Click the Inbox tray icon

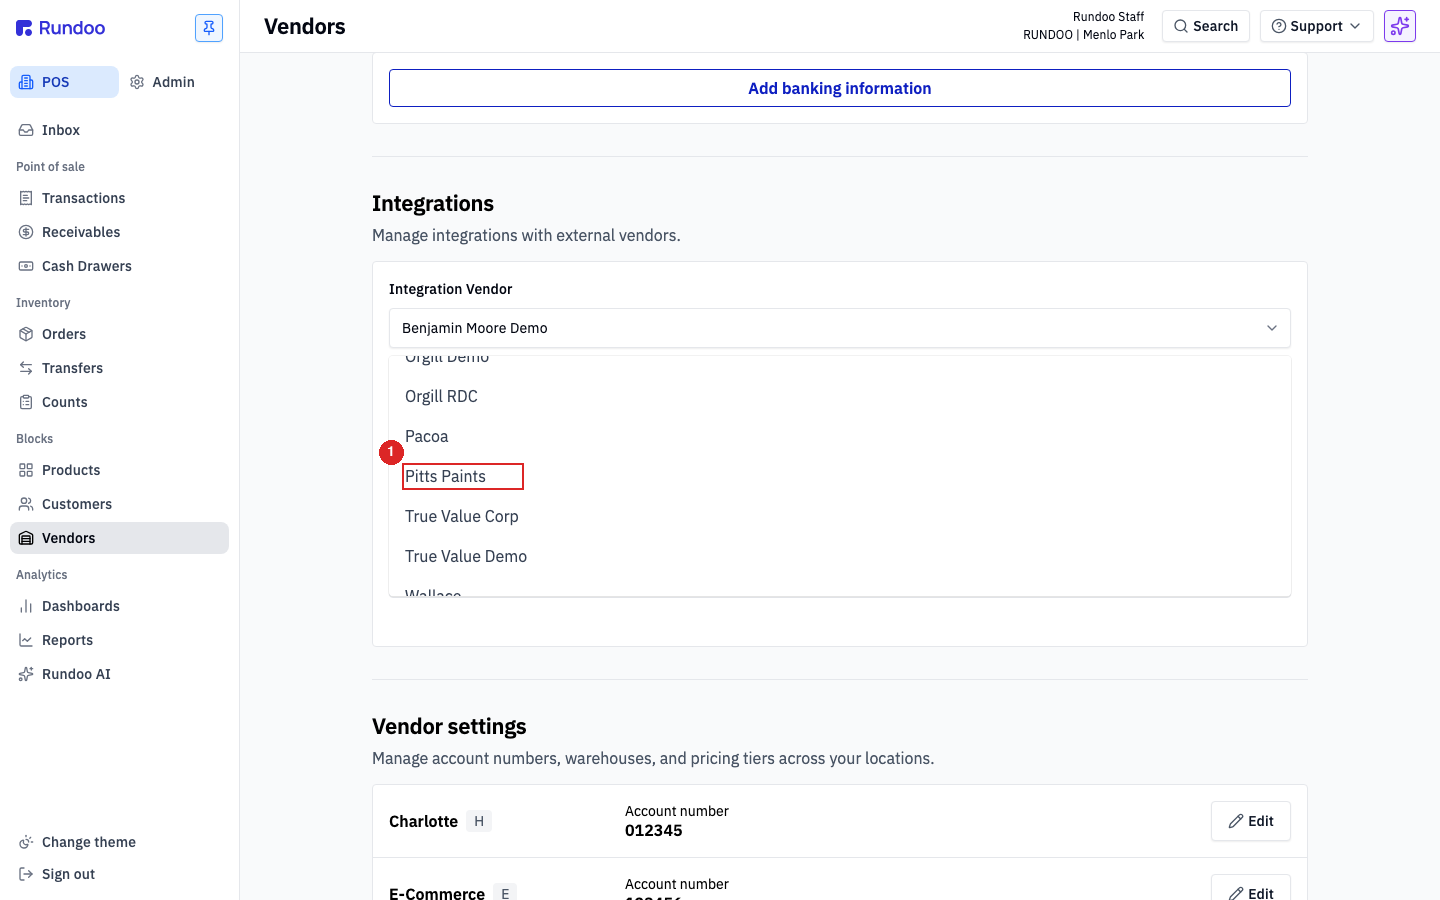[26, 130]
